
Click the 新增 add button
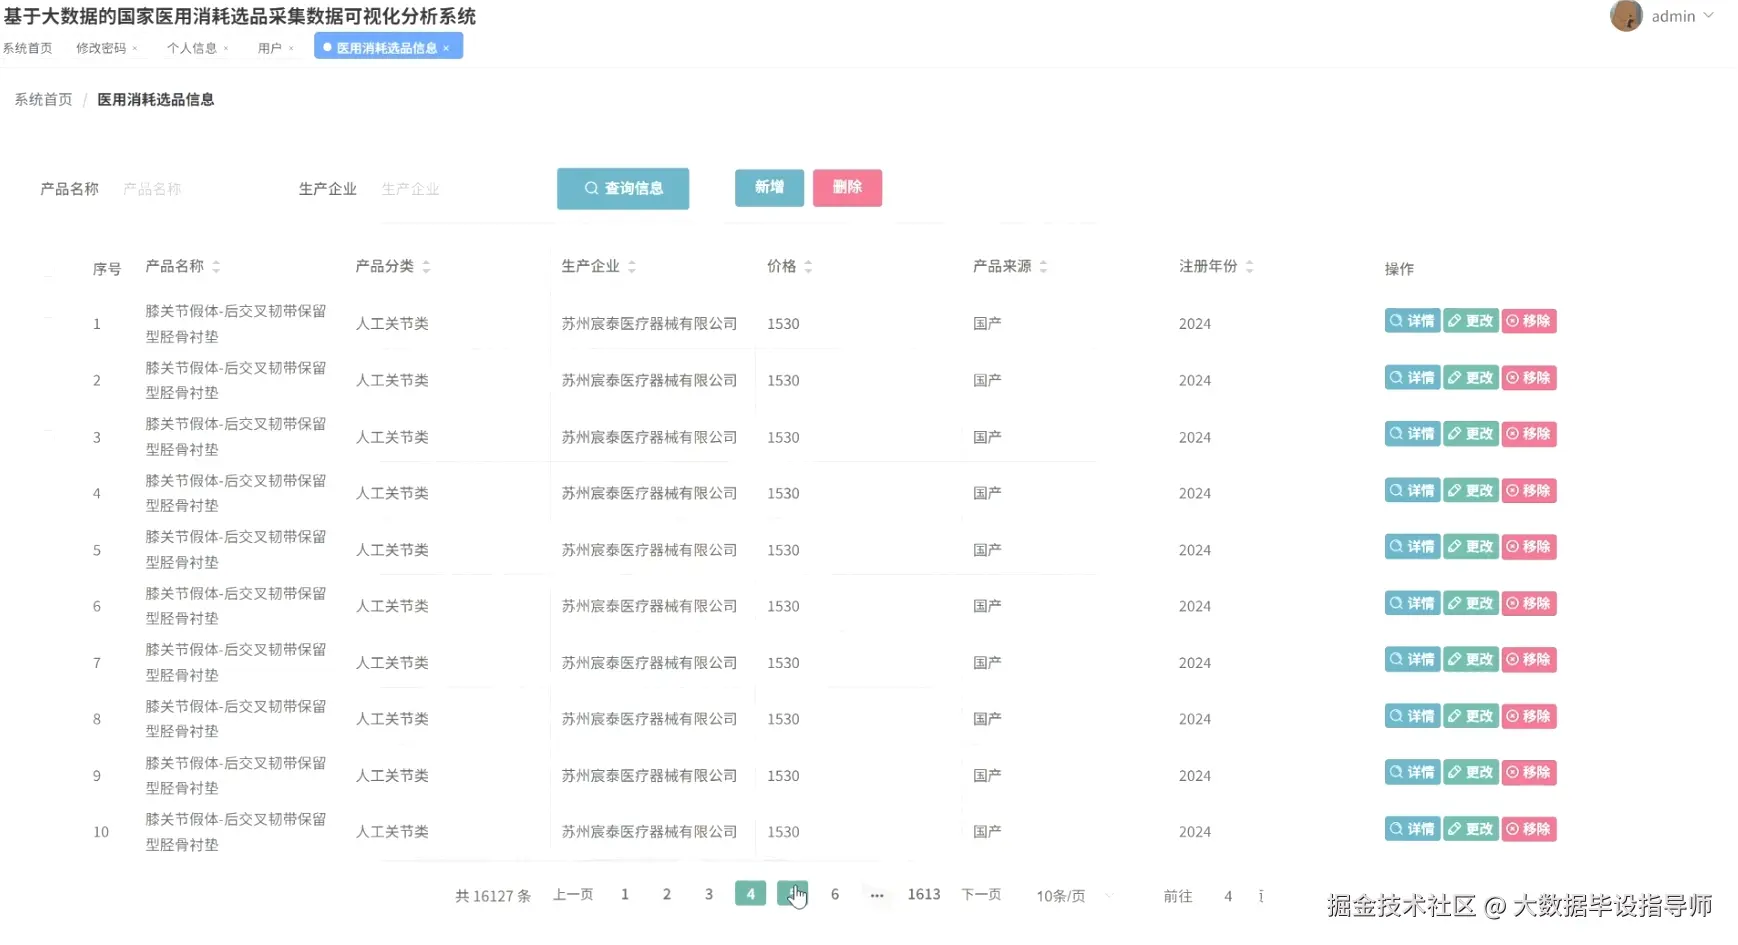[x=768, y=187]
